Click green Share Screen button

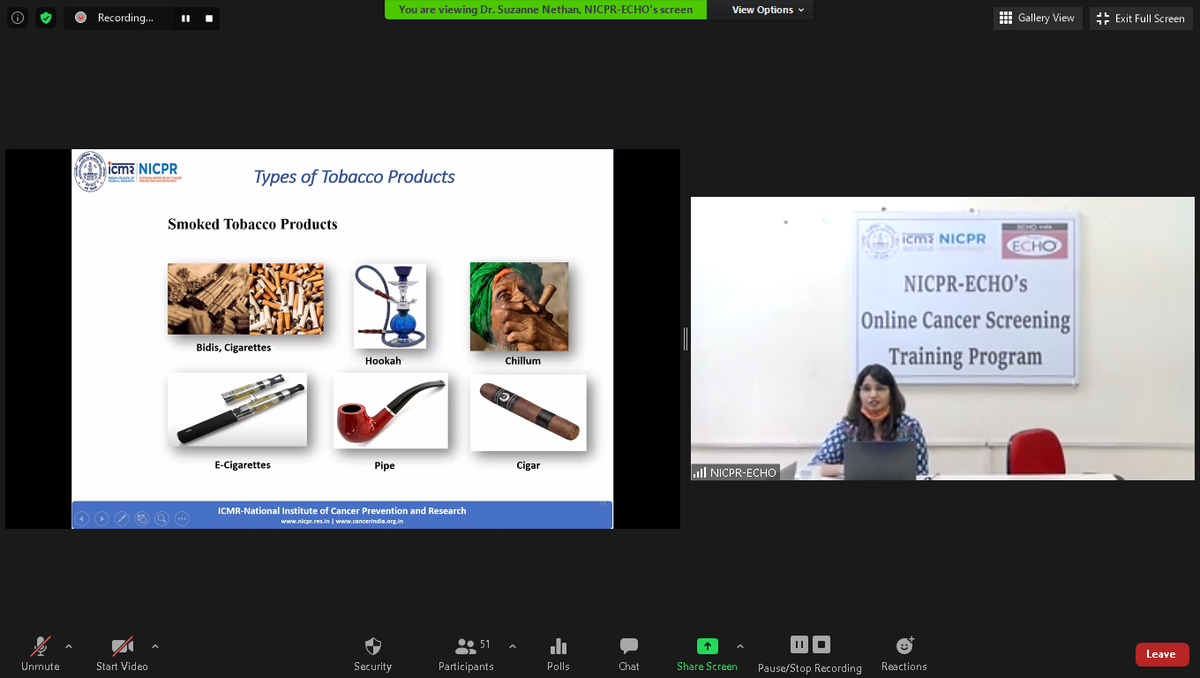coord(707,654)
